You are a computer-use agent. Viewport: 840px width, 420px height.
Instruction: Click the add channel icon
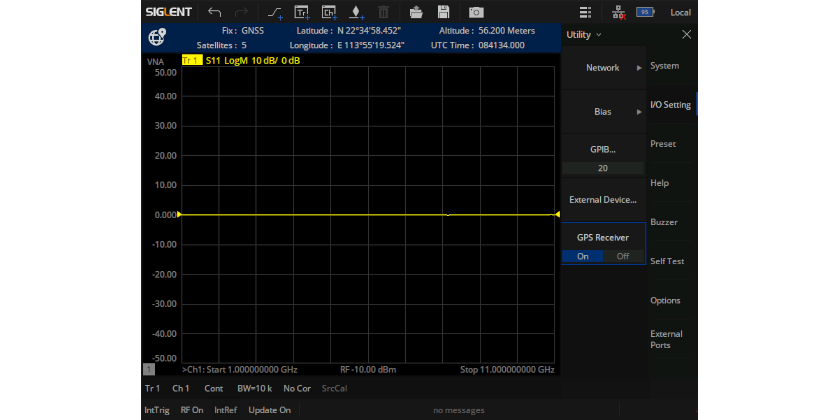click(x=329, y=12)
